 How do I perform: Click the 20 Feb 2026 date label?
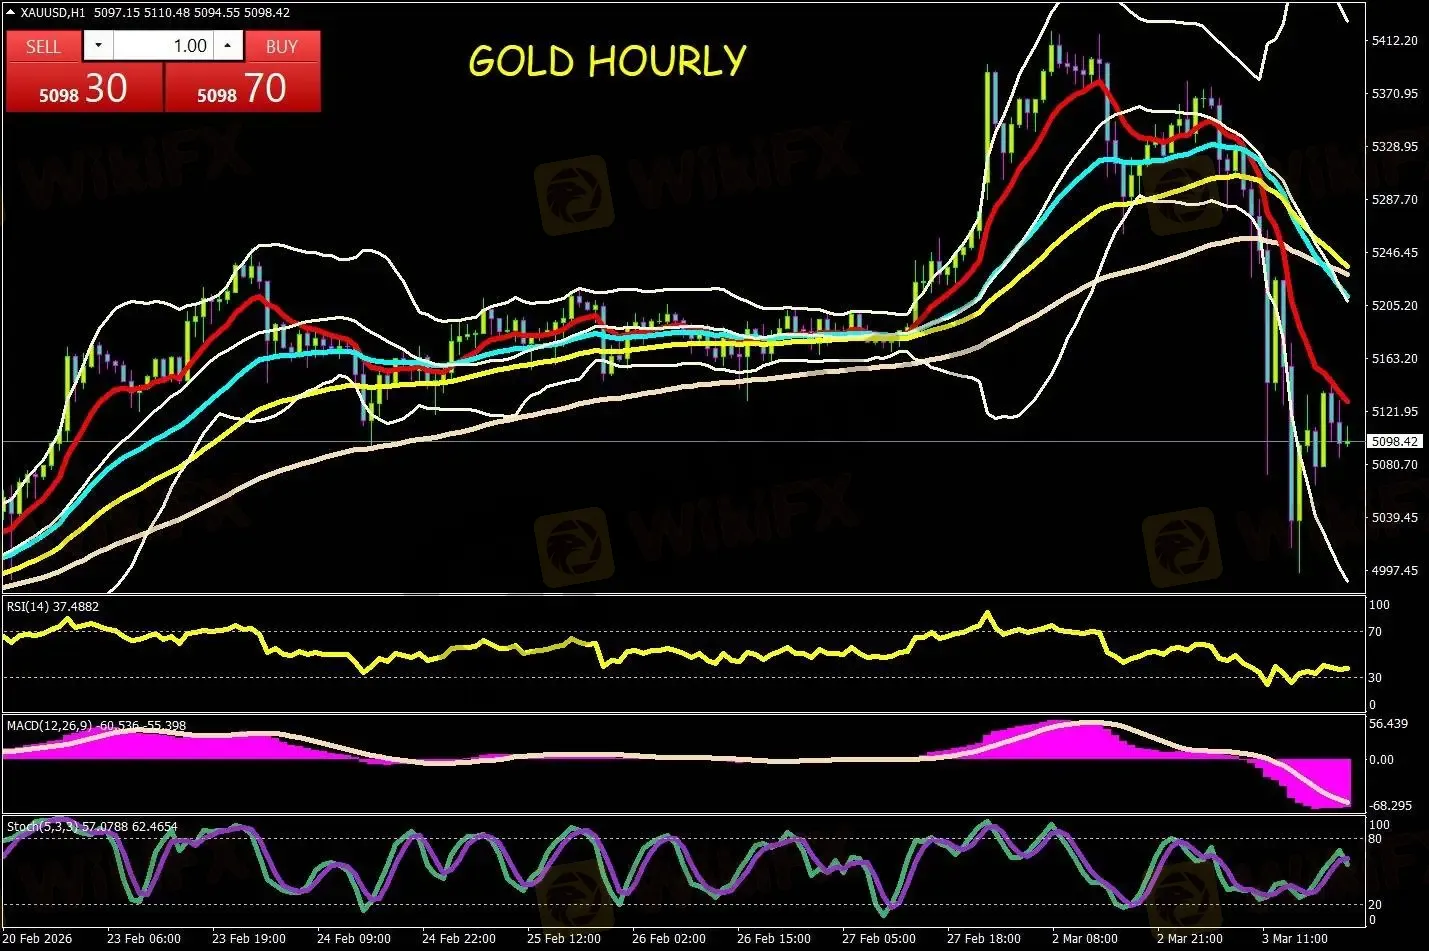pos(40,939)
